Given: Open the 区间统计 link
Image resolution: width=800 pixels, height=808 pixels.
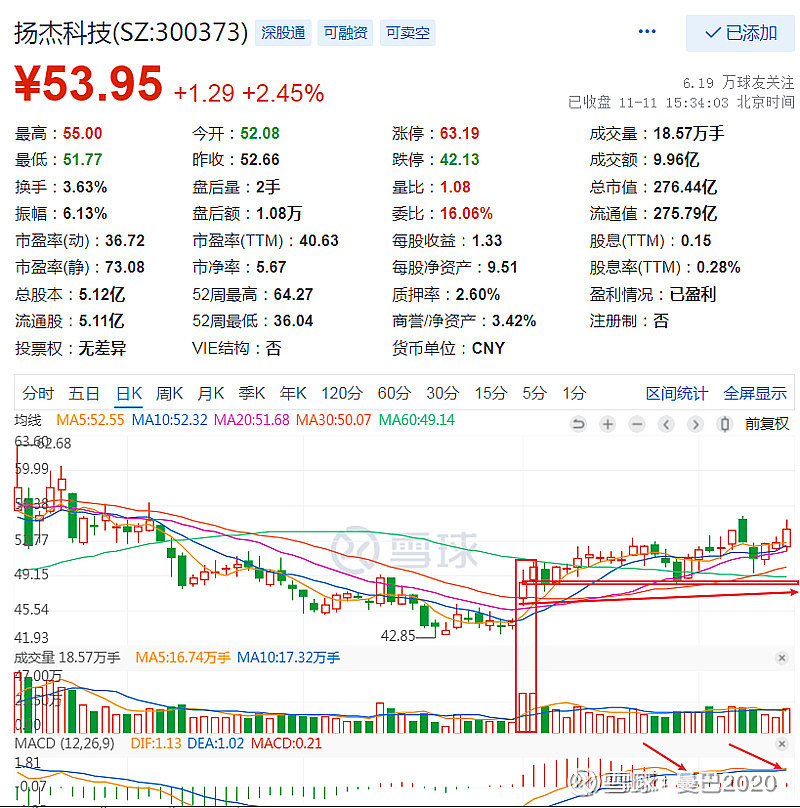Looking at the screenshot, I should [677, 394].
